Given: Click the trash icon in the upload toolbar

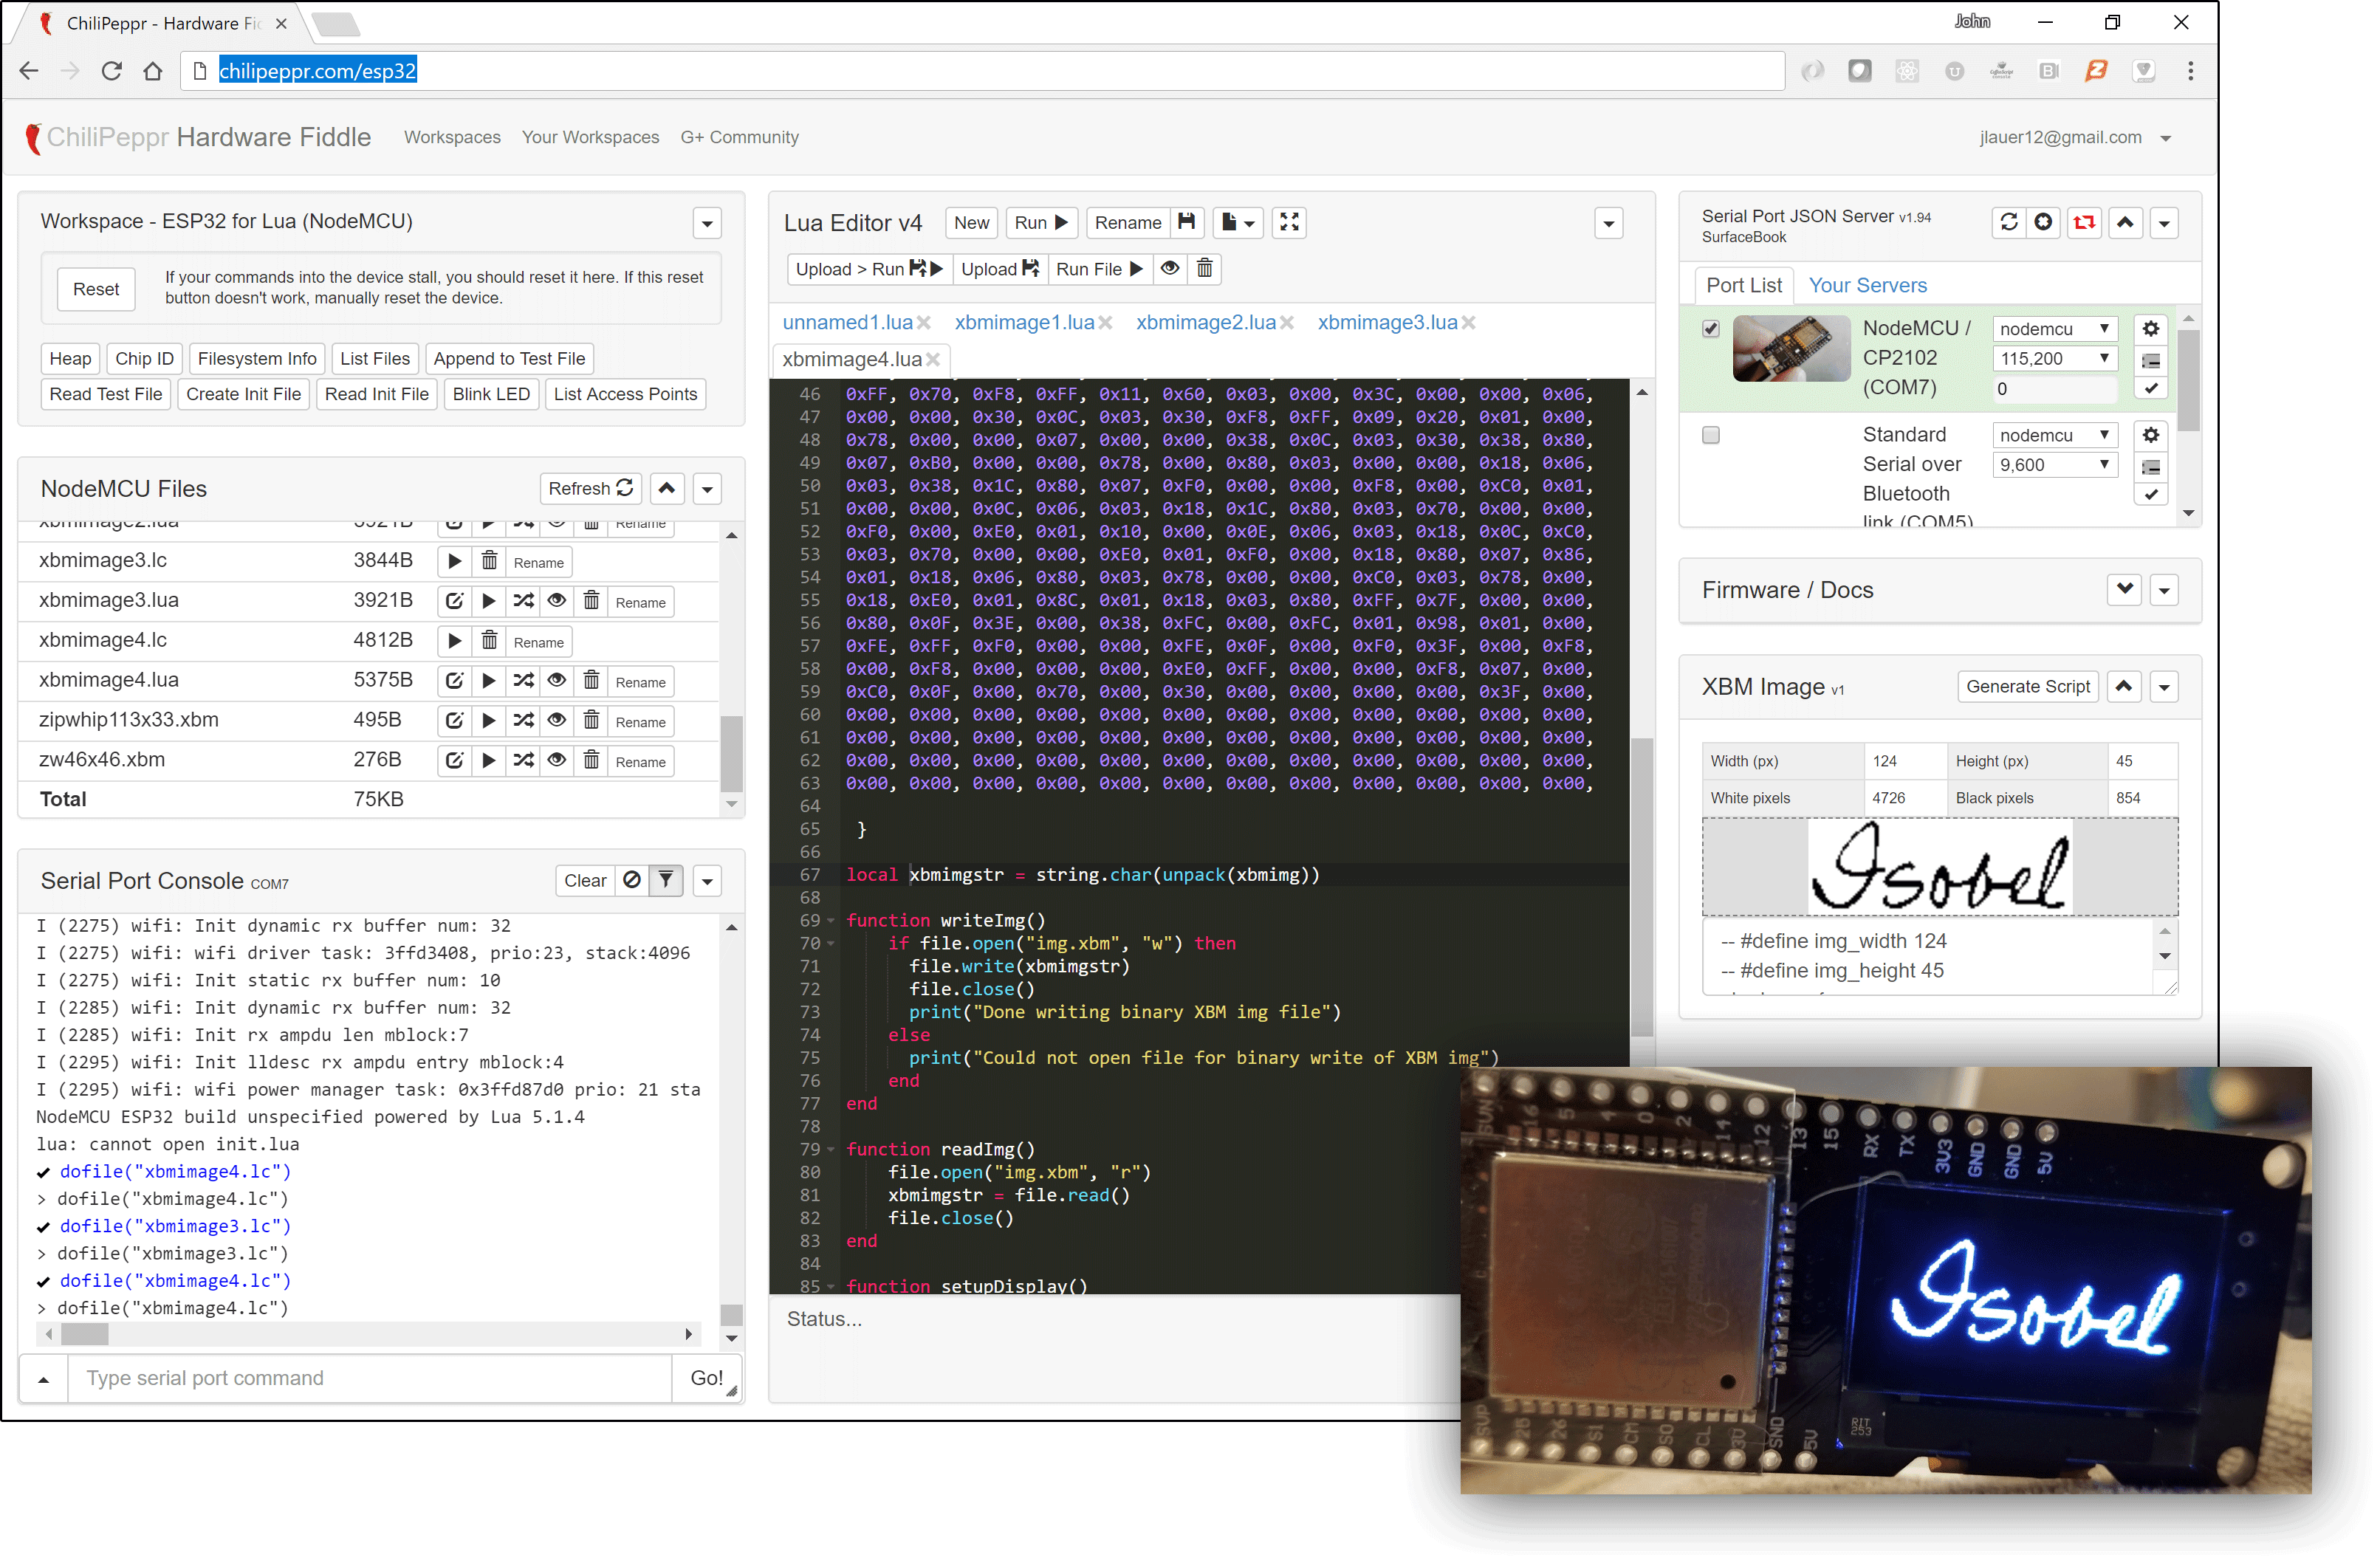Looking at the screenshot, I should point(1204,268).
